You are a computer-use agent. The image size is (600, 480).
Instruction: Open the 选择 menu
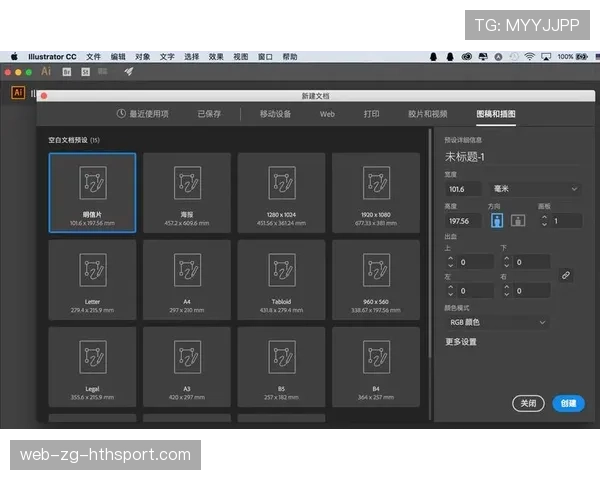191,57
